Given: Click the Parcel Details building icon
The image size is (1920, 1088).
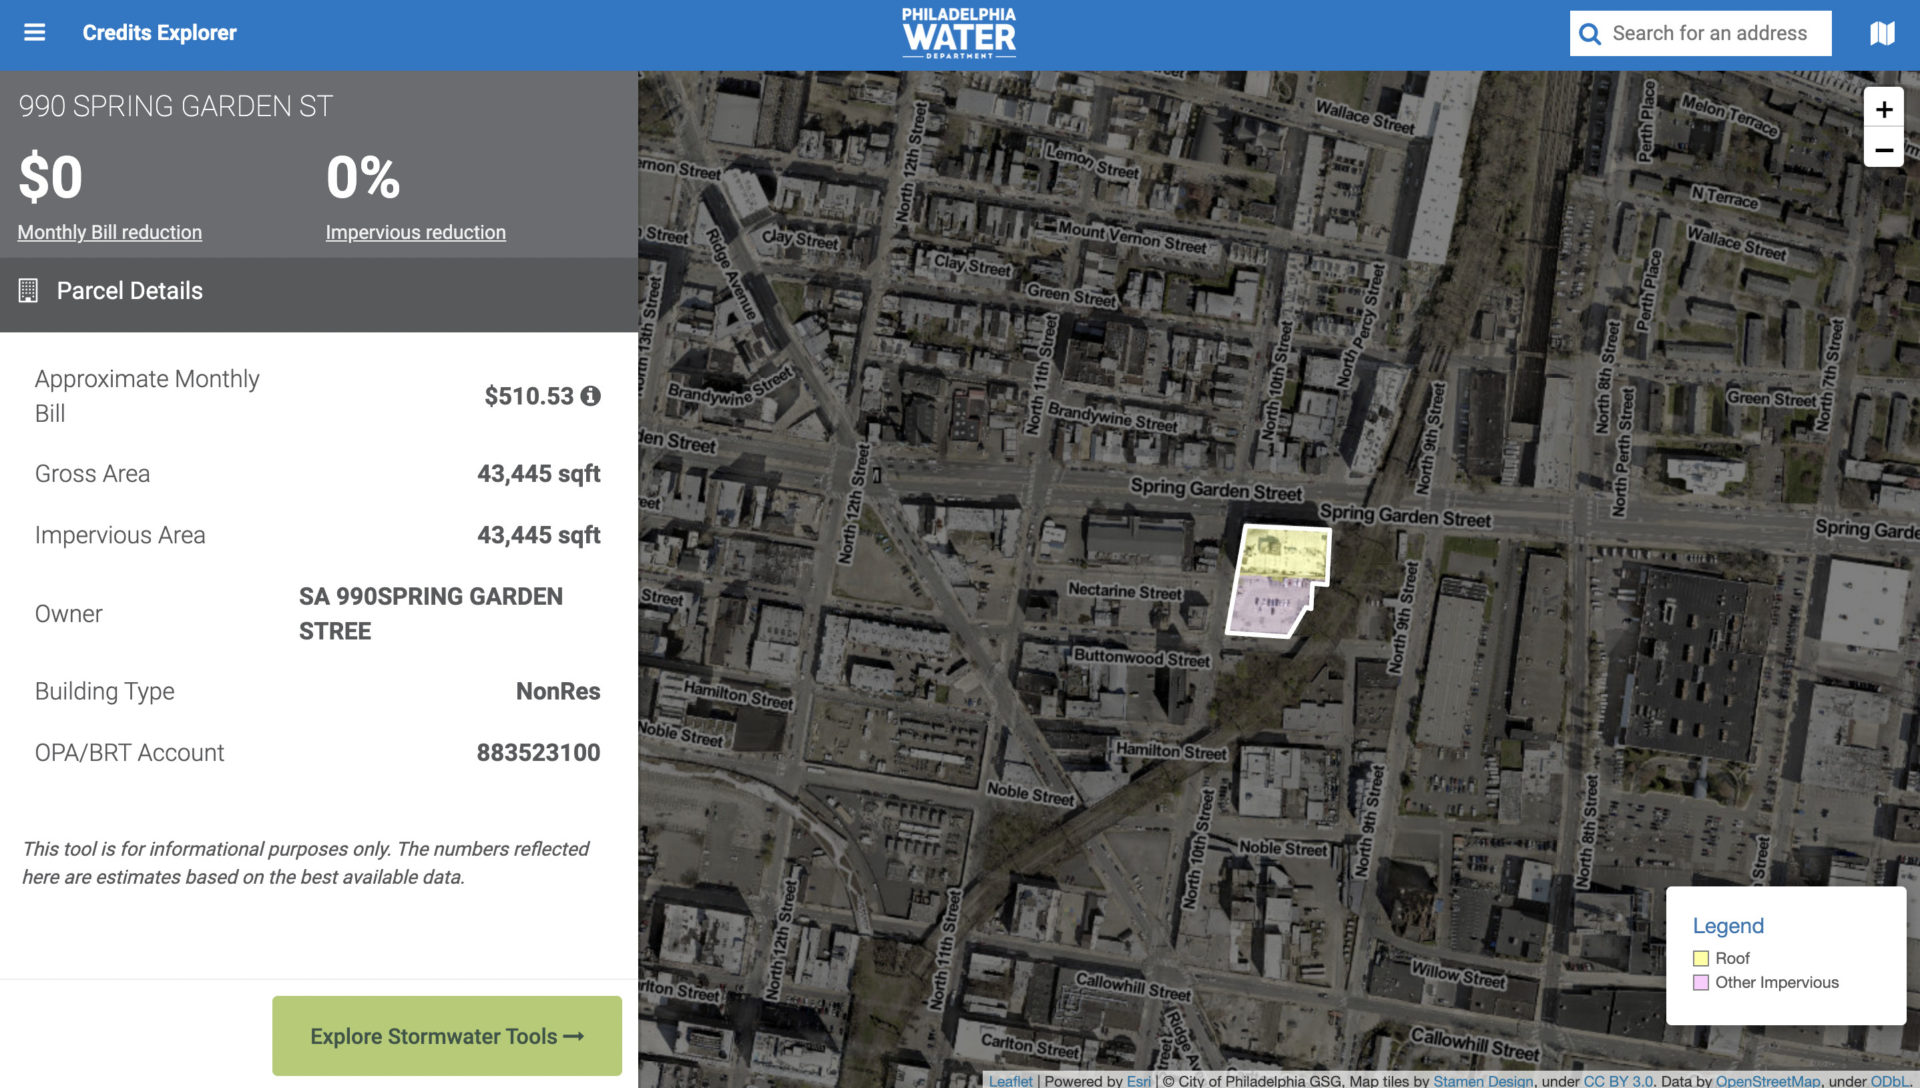Looking at the screenshot, I should [x=28, y=291].
